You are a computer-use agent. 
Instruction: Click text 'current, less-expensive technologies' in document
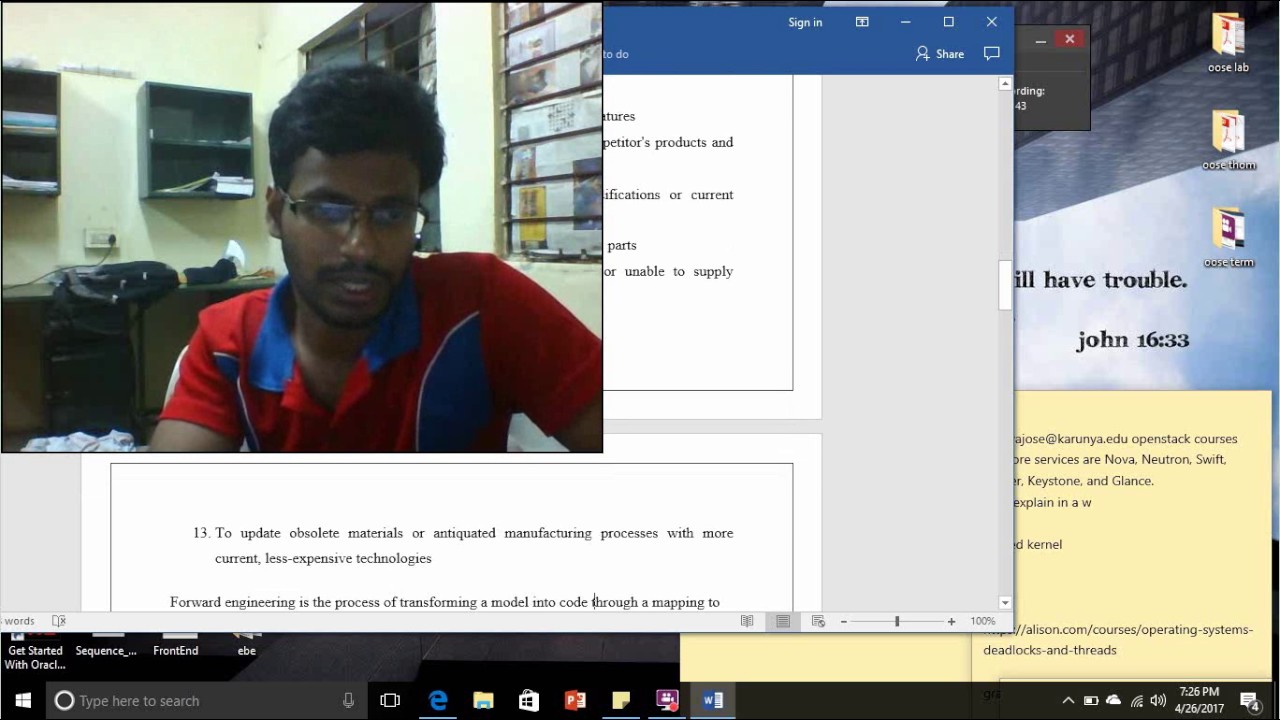[x=323, y=558]
